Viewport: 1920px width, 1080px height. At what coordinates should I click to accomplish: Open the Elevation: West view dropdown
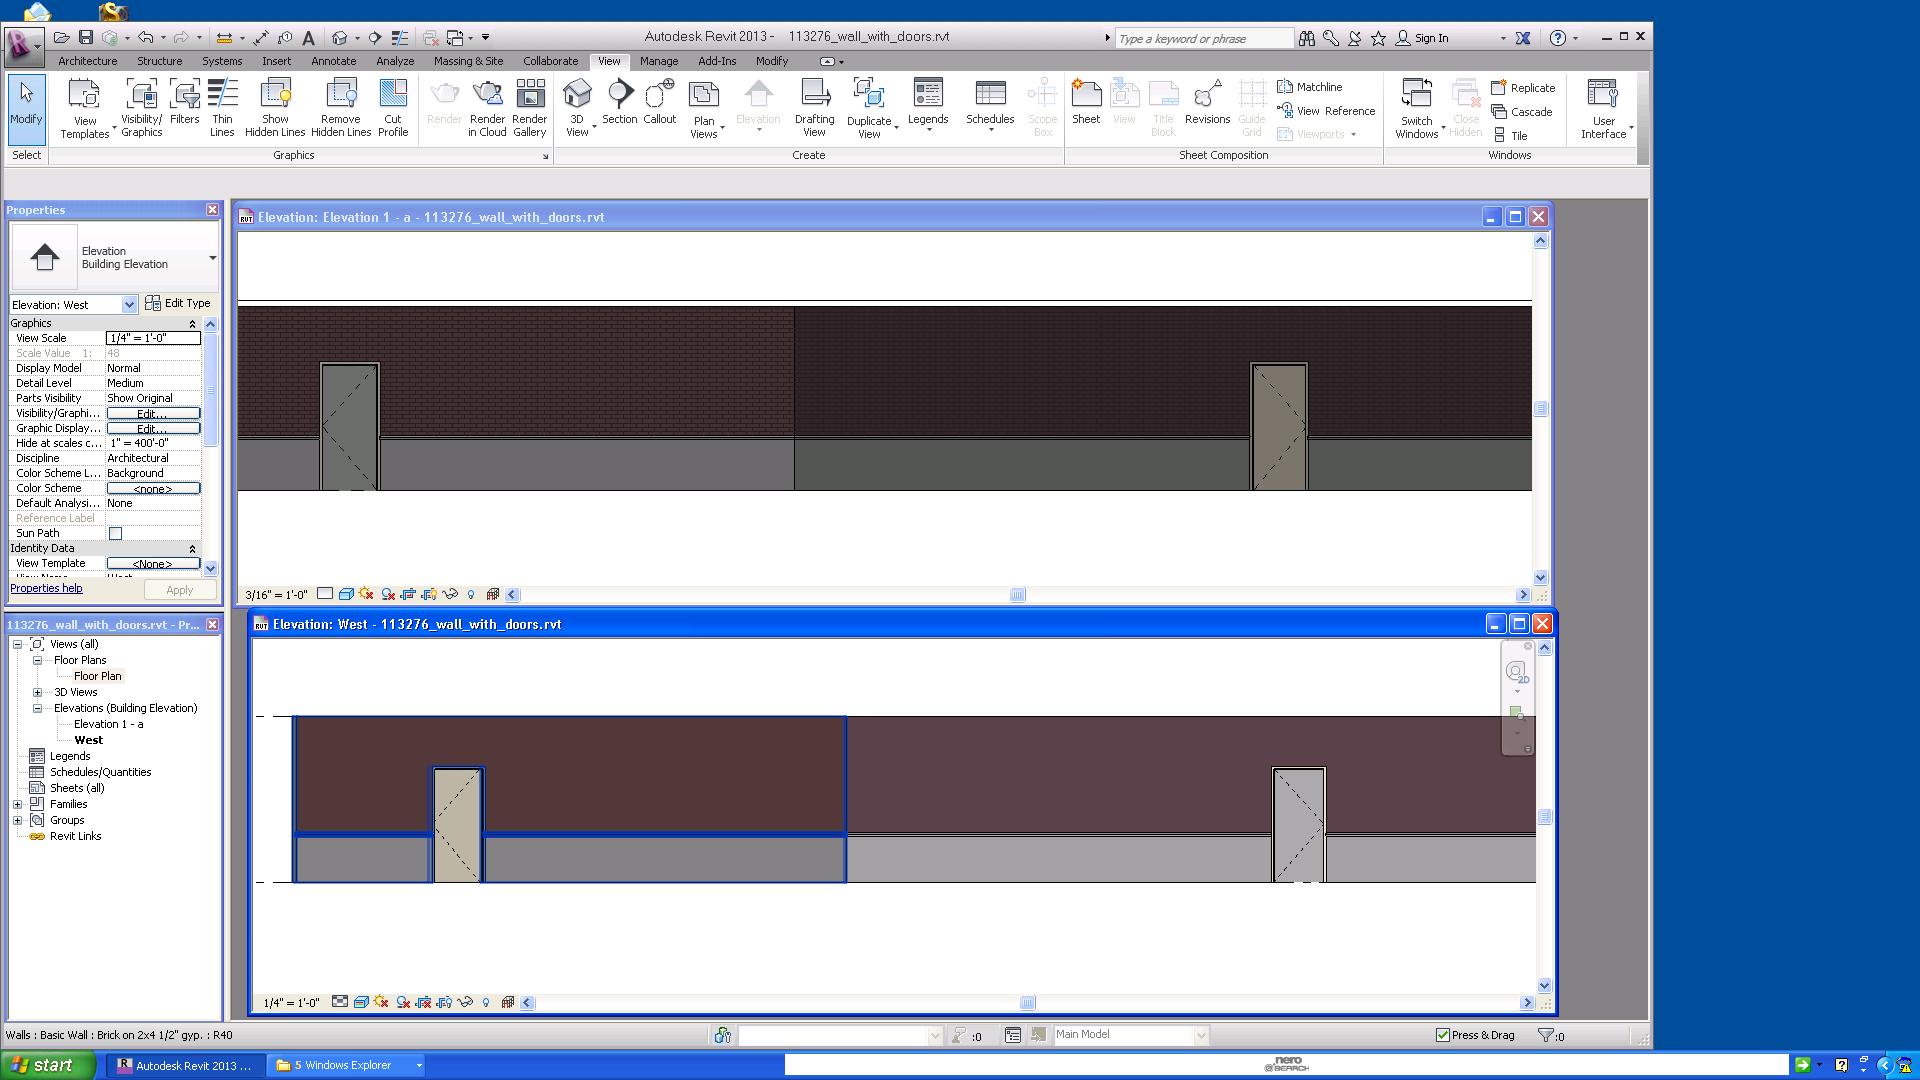pos(129,305)
